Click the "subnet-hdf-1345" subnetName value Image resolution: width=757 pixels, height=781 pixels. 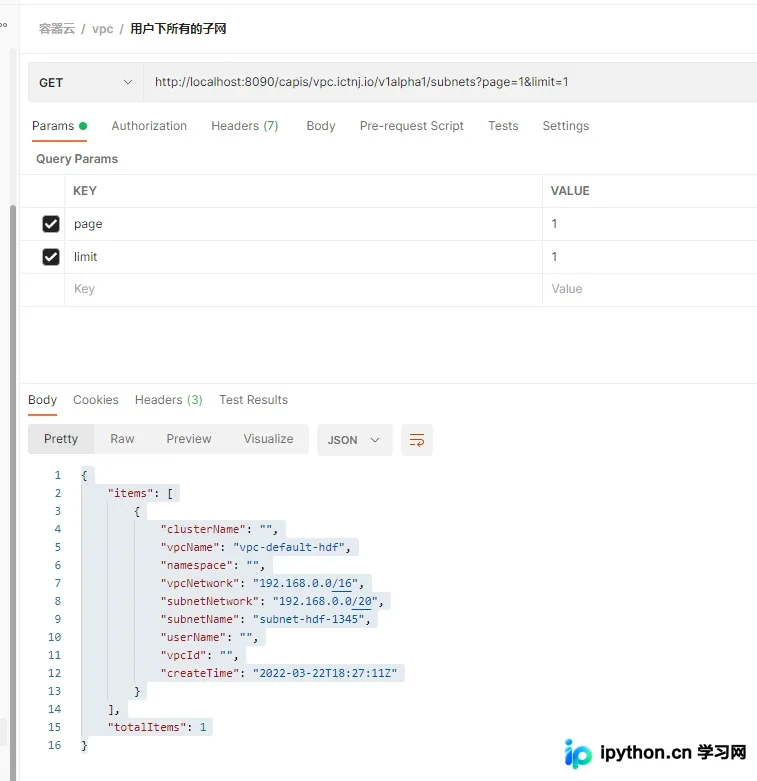[x=309, y=619]
